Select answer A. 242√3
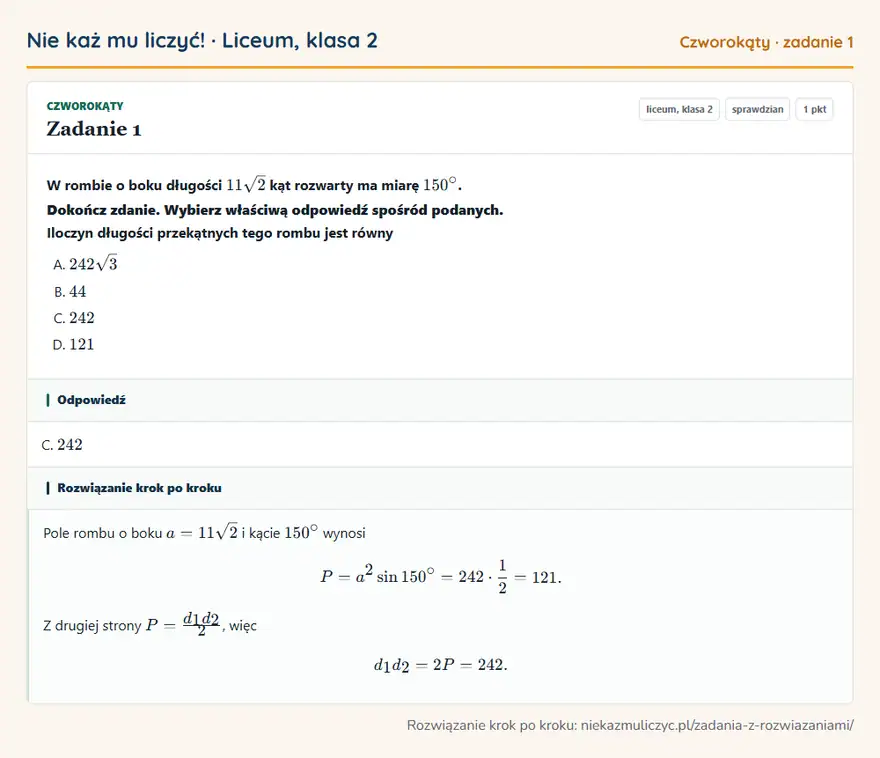 click(x=85, y=264)
